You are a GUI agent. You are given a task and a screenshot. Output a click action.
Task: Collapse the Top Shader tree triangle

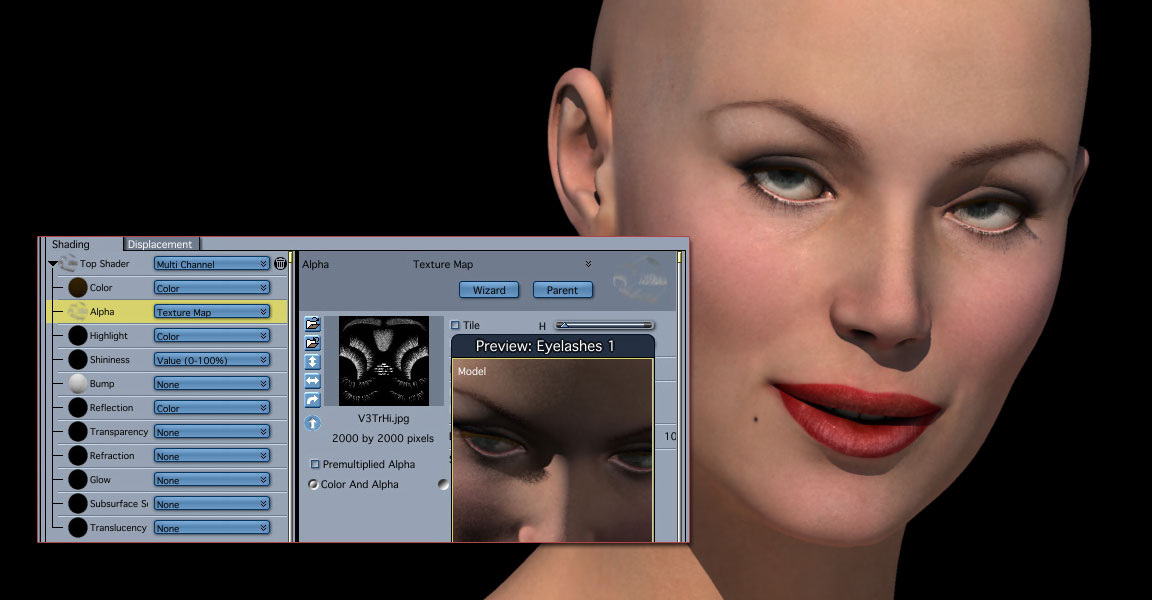pos(53,263)
